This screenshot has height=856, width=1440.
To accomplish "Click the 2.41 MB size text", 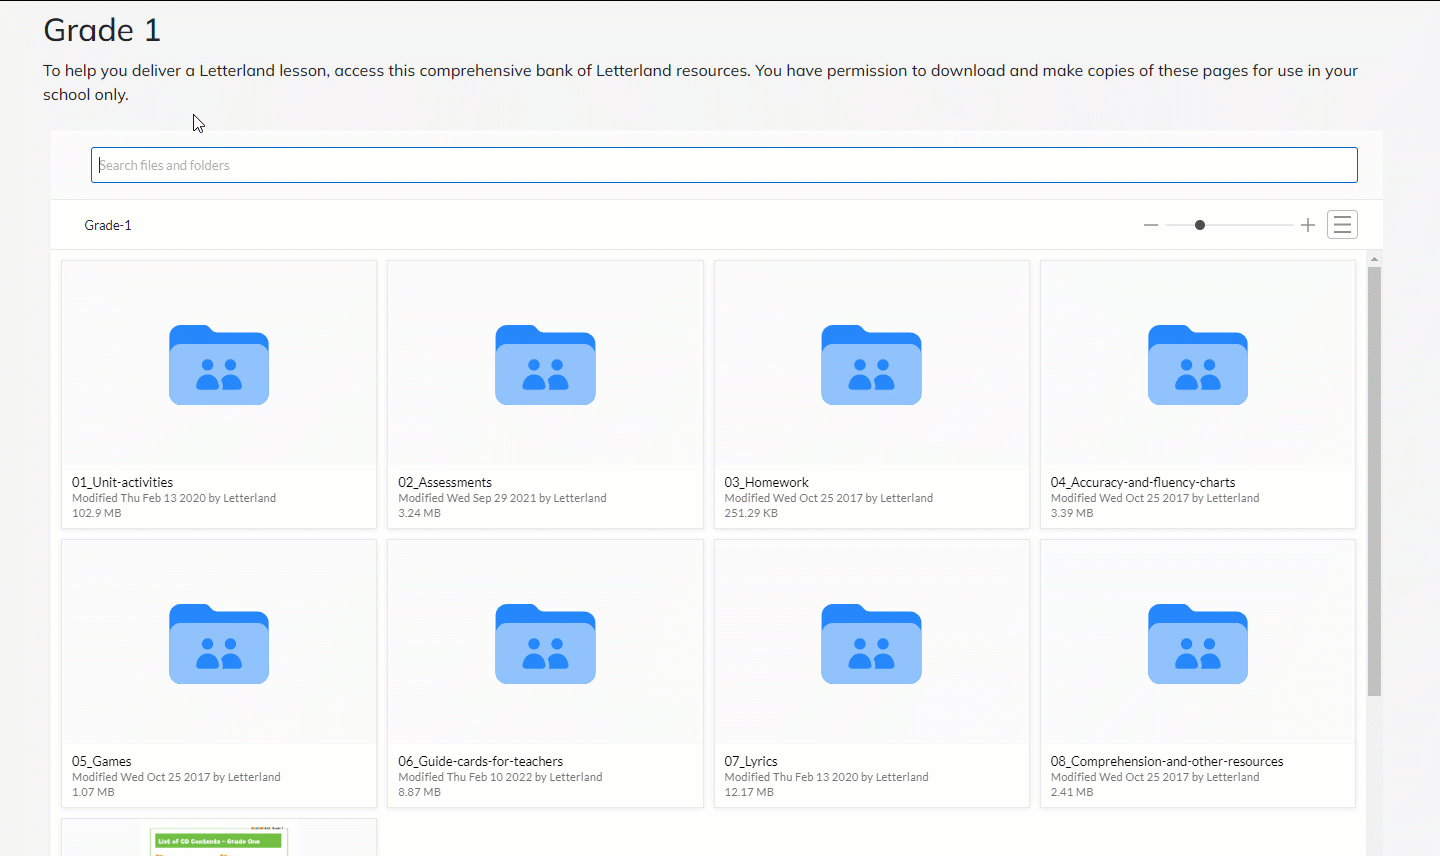I will point(1072,792).
